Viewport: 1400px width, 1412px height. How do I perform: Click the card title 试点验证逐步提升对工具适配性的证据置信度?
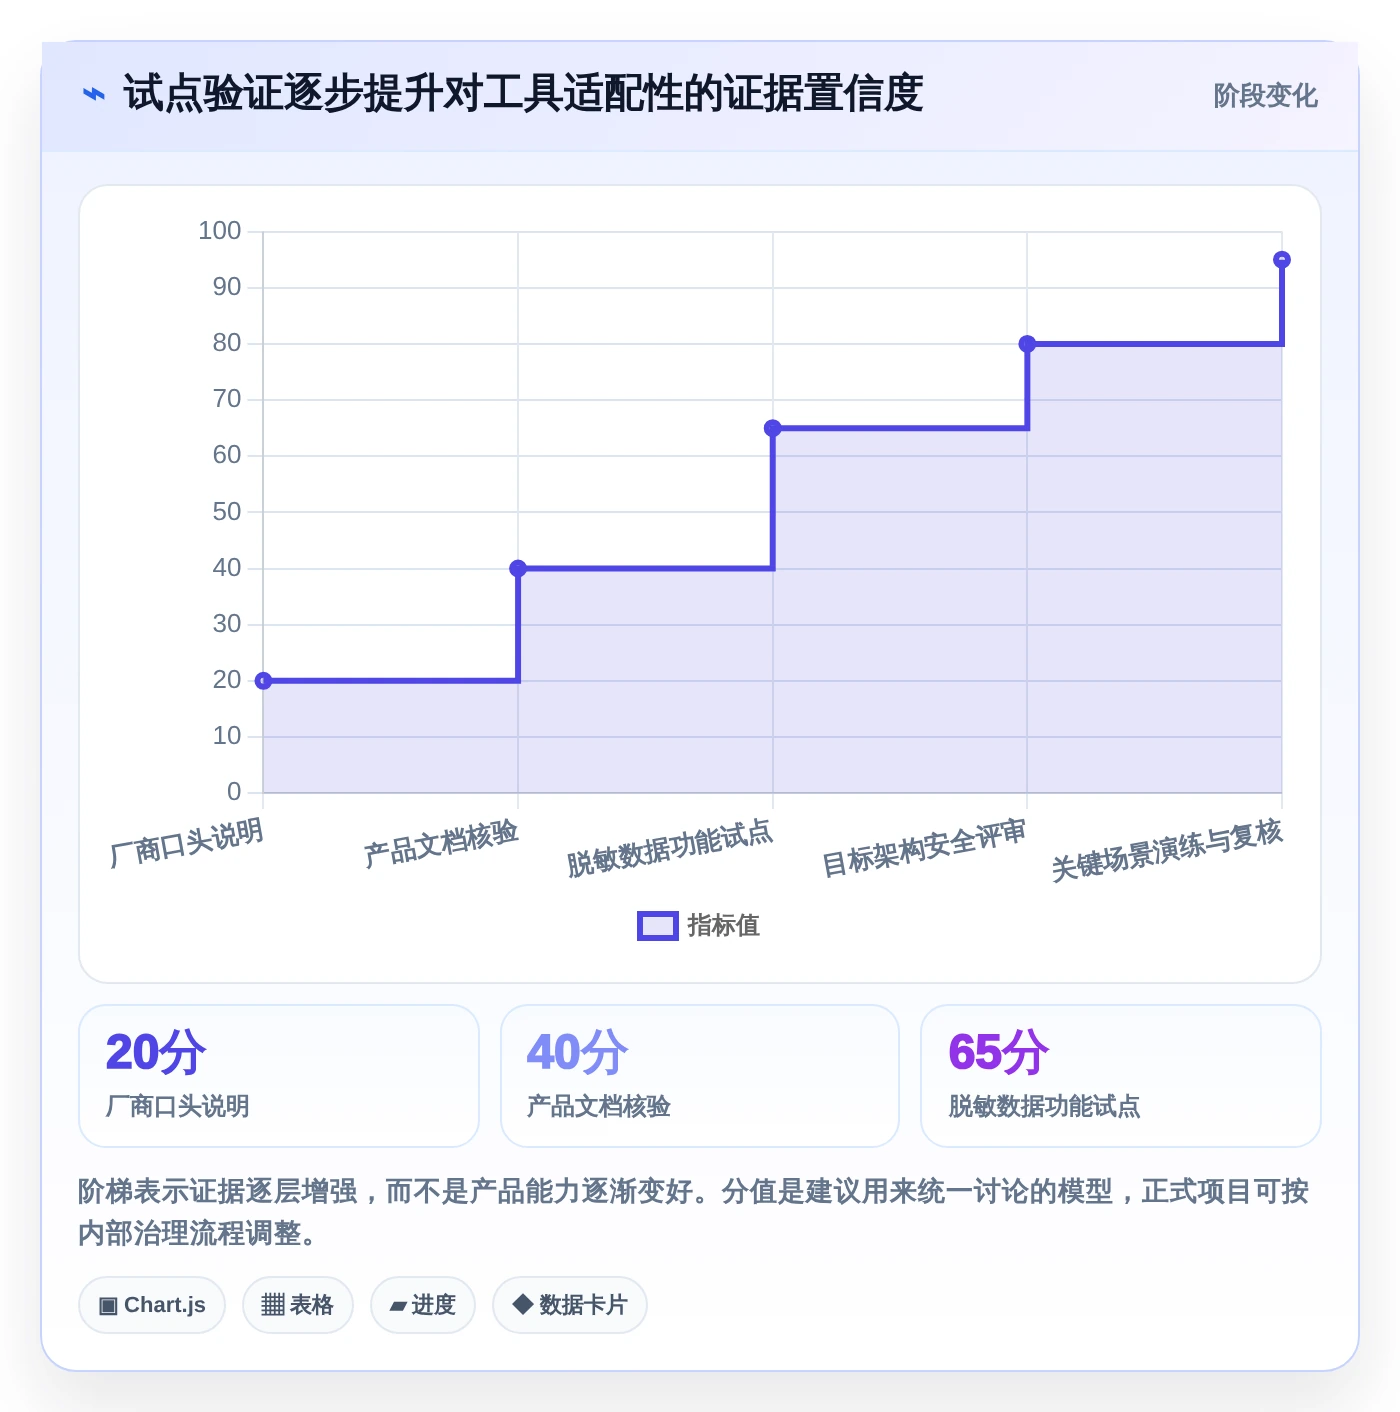tap(523, 94)
